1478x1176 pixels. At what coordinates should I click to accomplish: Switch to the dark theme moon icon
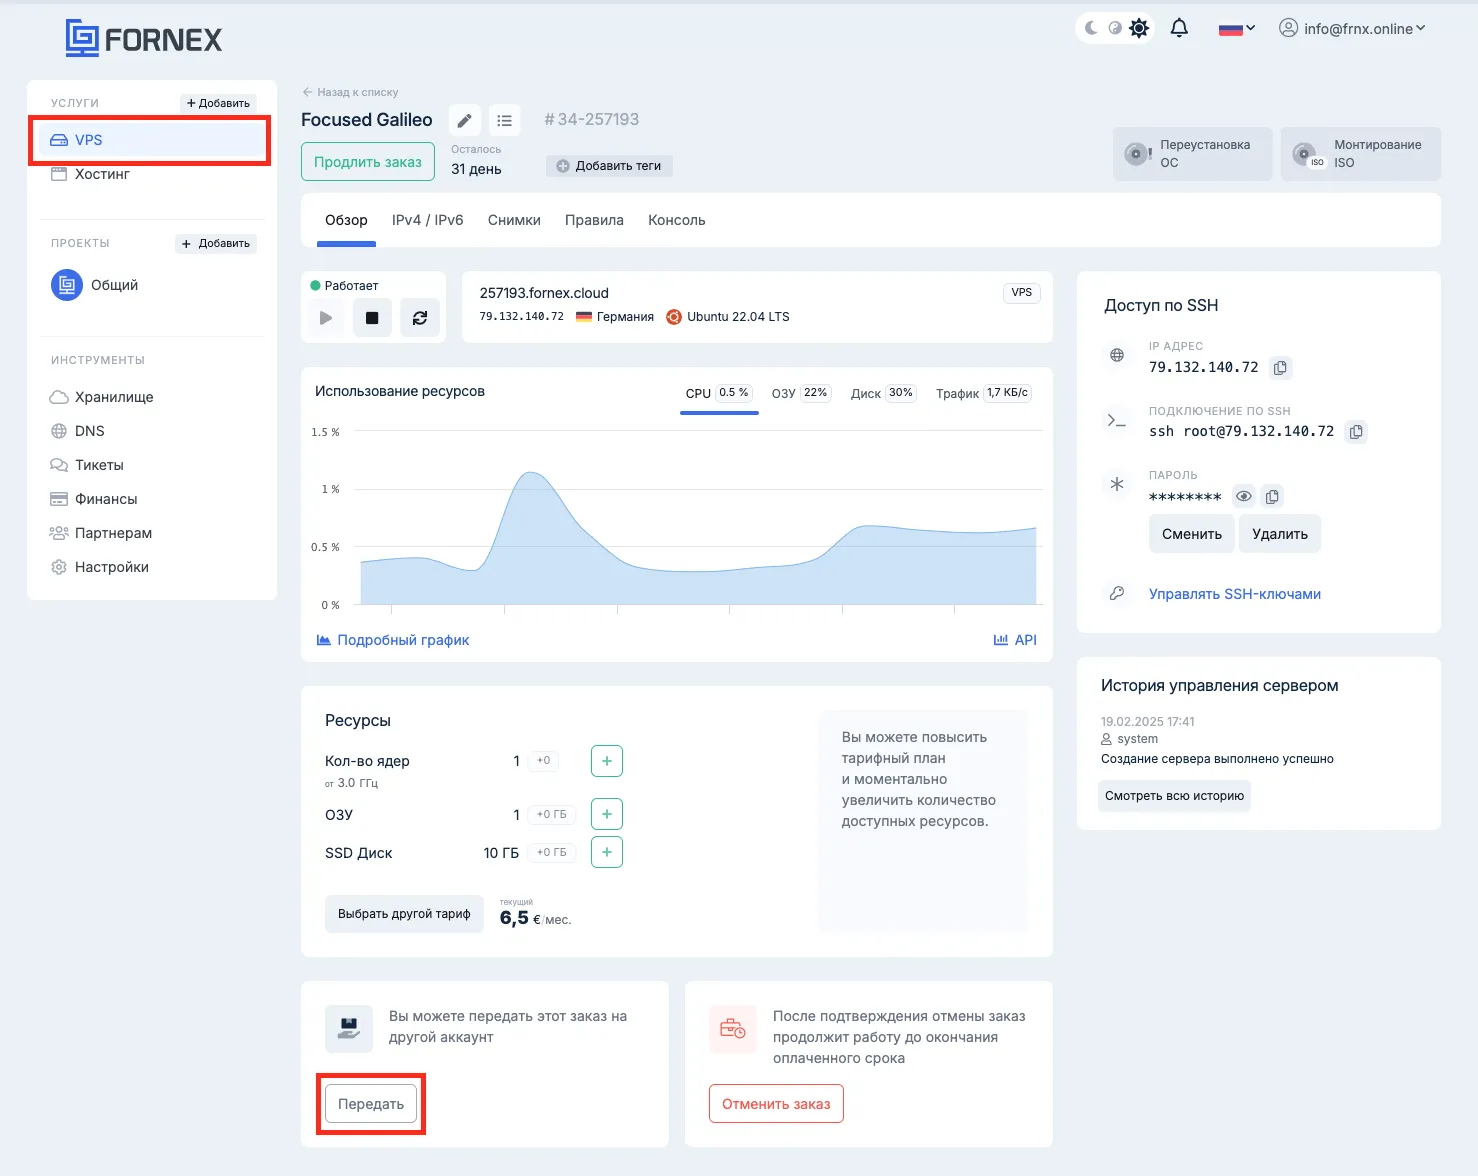pos(1091,28)
